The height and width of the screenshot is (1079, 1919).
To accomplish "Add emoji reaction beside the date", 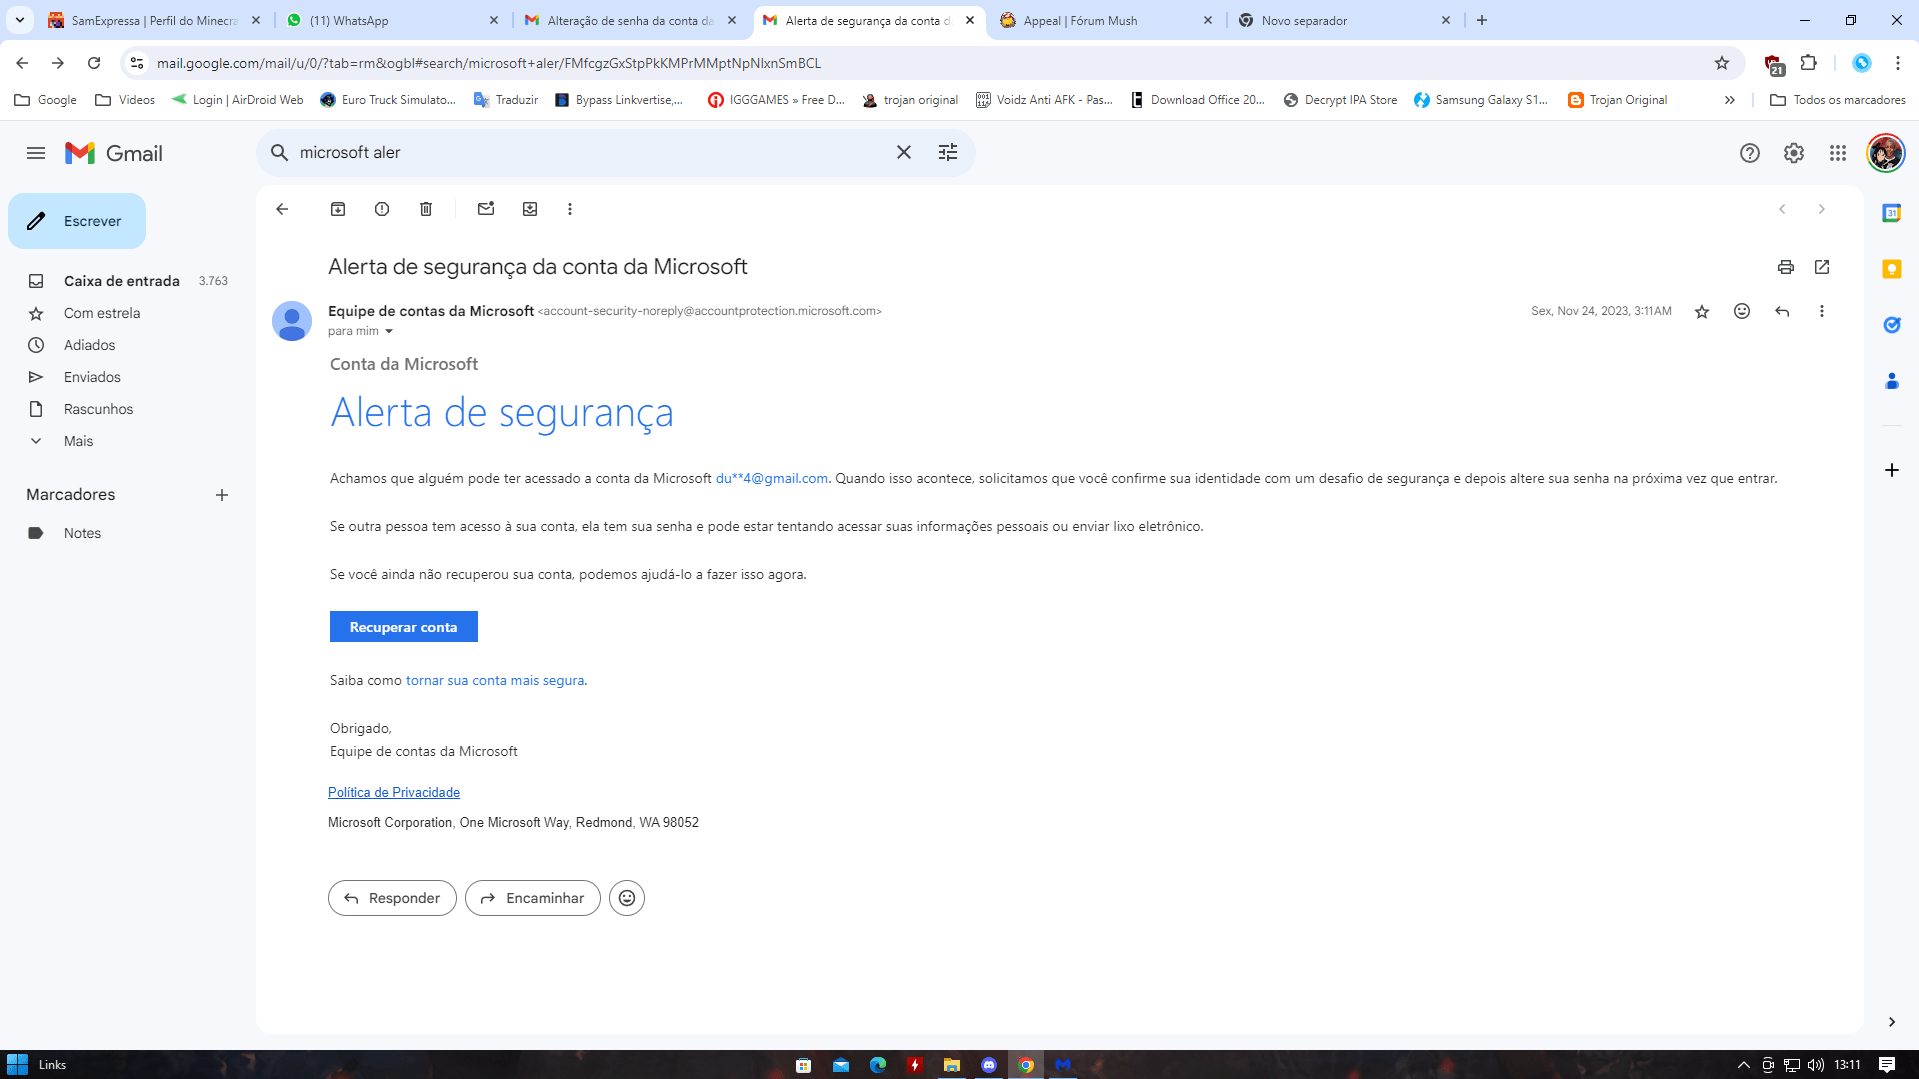I will click(x=1742, y=312).
